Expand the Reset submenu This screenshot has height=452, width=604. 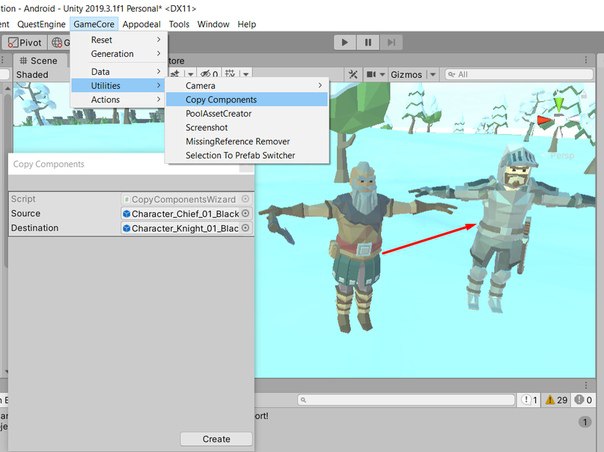pyautogui.click(x=119, y=40)
